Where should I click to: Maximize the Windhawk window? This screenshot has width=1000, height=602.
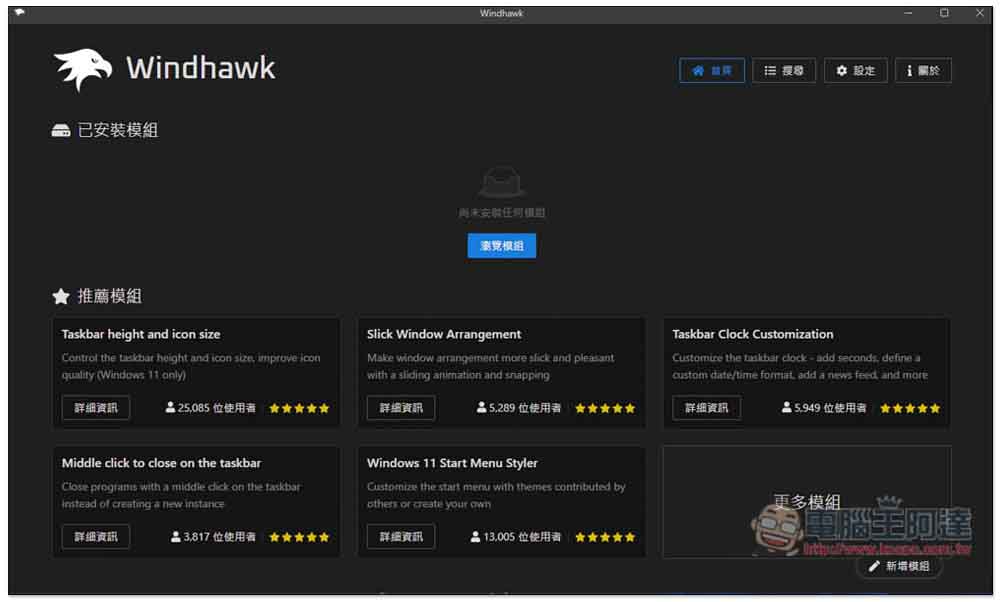coord(944,13)
